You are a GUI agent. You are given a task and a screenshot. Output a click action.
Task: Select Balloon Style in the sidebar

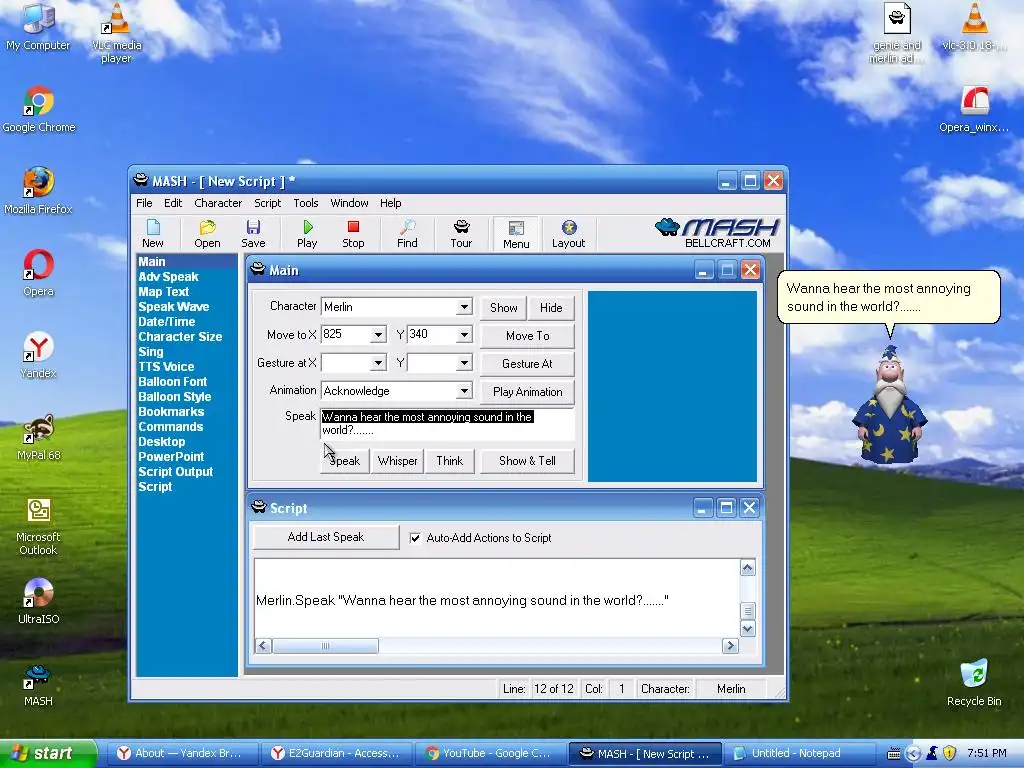point(174,397)
